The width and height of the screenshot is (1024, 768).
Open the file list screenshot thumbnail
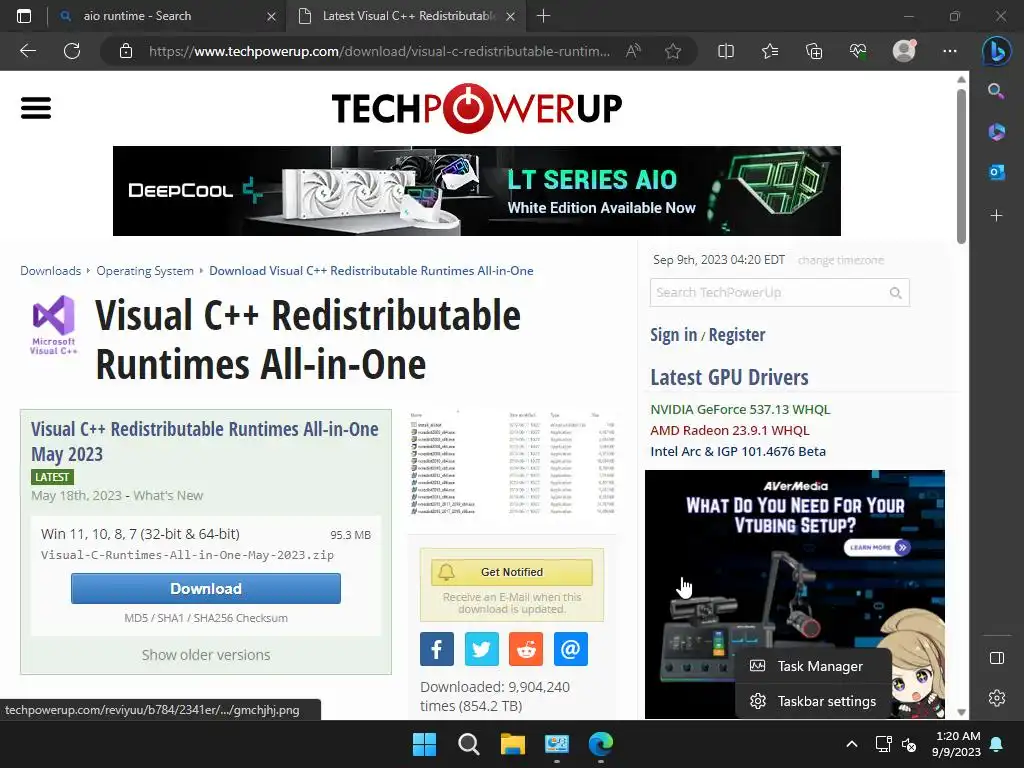511,462
